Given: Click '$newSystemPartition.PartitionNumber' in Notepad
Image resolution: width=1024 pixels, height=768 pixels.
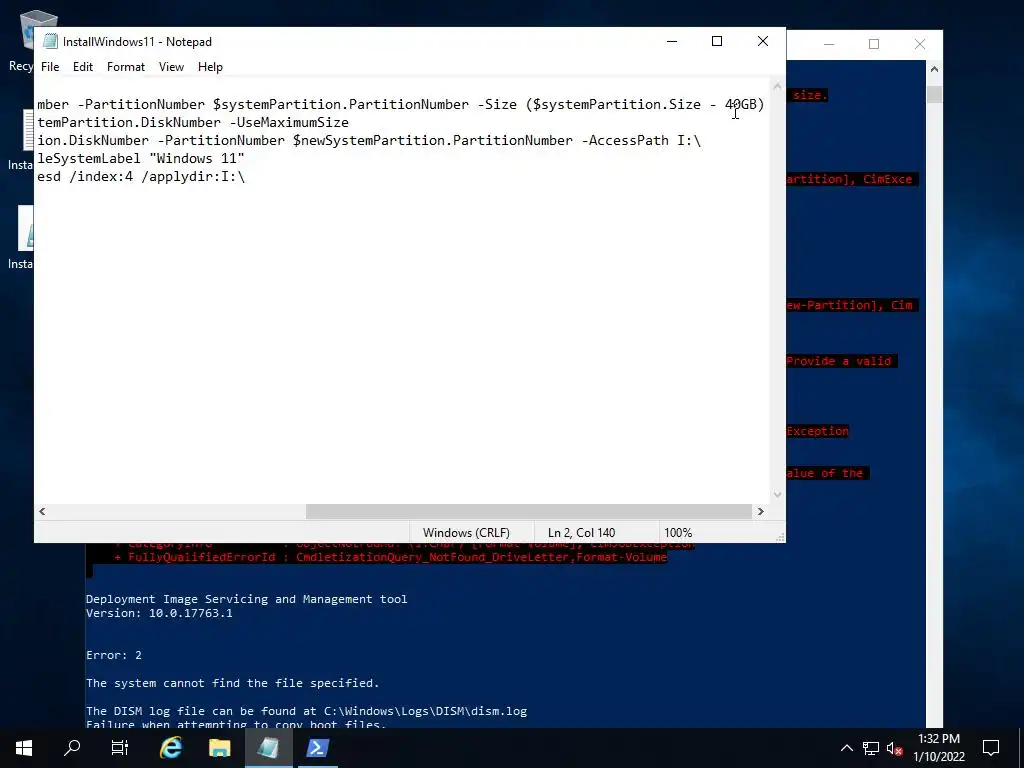Looking at the screenshot, I should coord(433,140).
